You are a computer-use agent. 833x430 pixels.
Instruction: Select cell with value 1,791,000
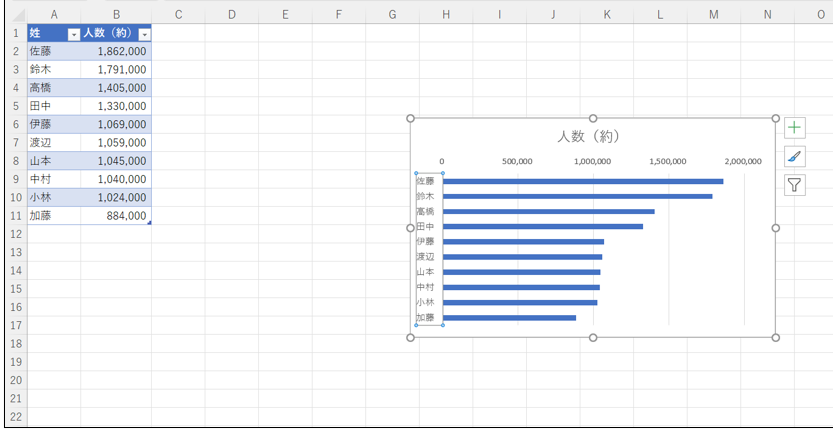coord(116,70)
